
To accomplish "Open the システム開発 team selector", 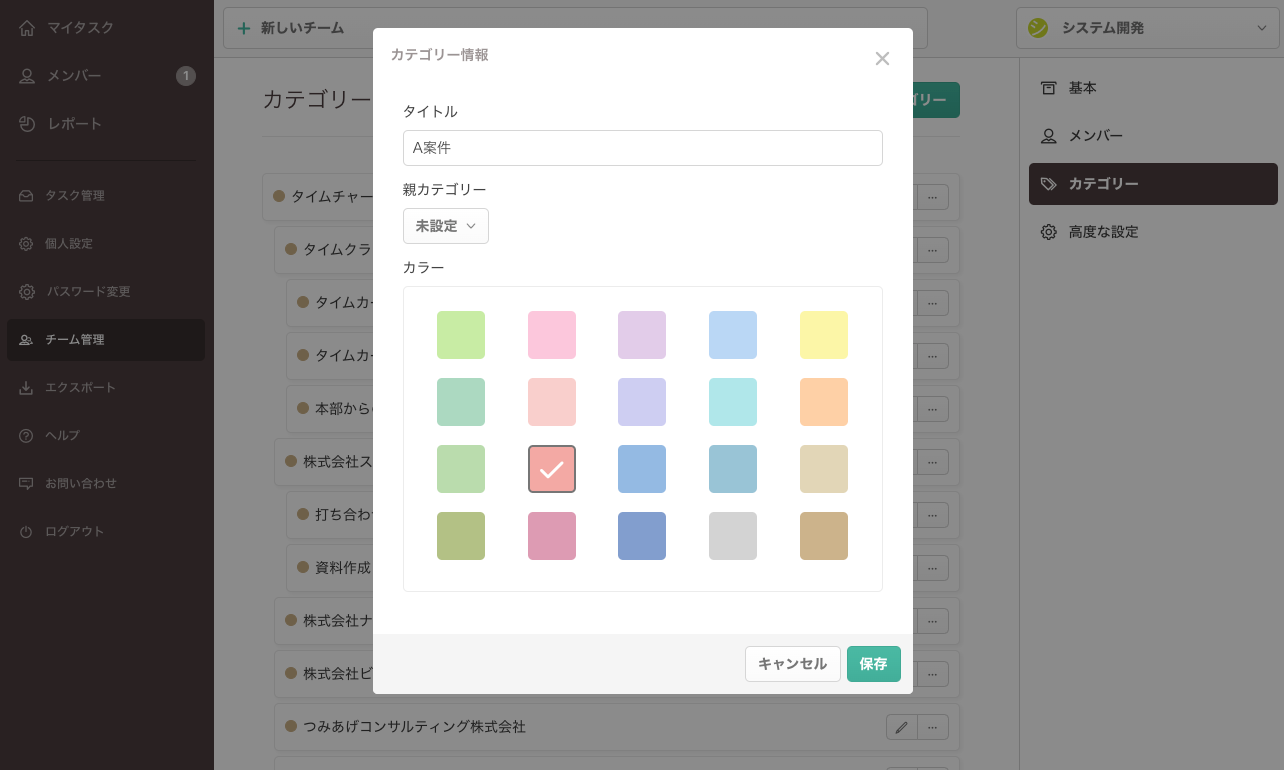I will click(x=1147, y=28).
